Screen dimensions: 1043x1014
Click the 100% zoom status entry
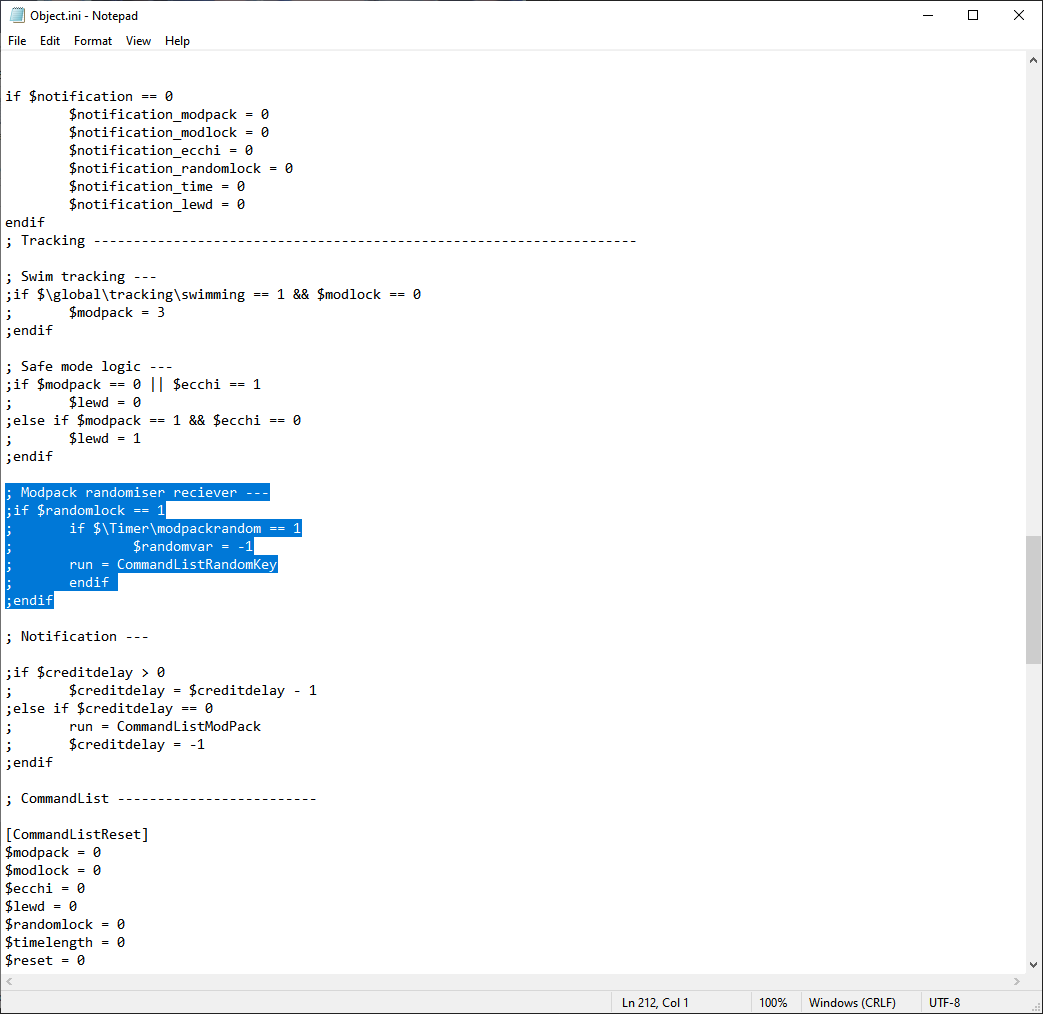click(x=773, y=1003)
